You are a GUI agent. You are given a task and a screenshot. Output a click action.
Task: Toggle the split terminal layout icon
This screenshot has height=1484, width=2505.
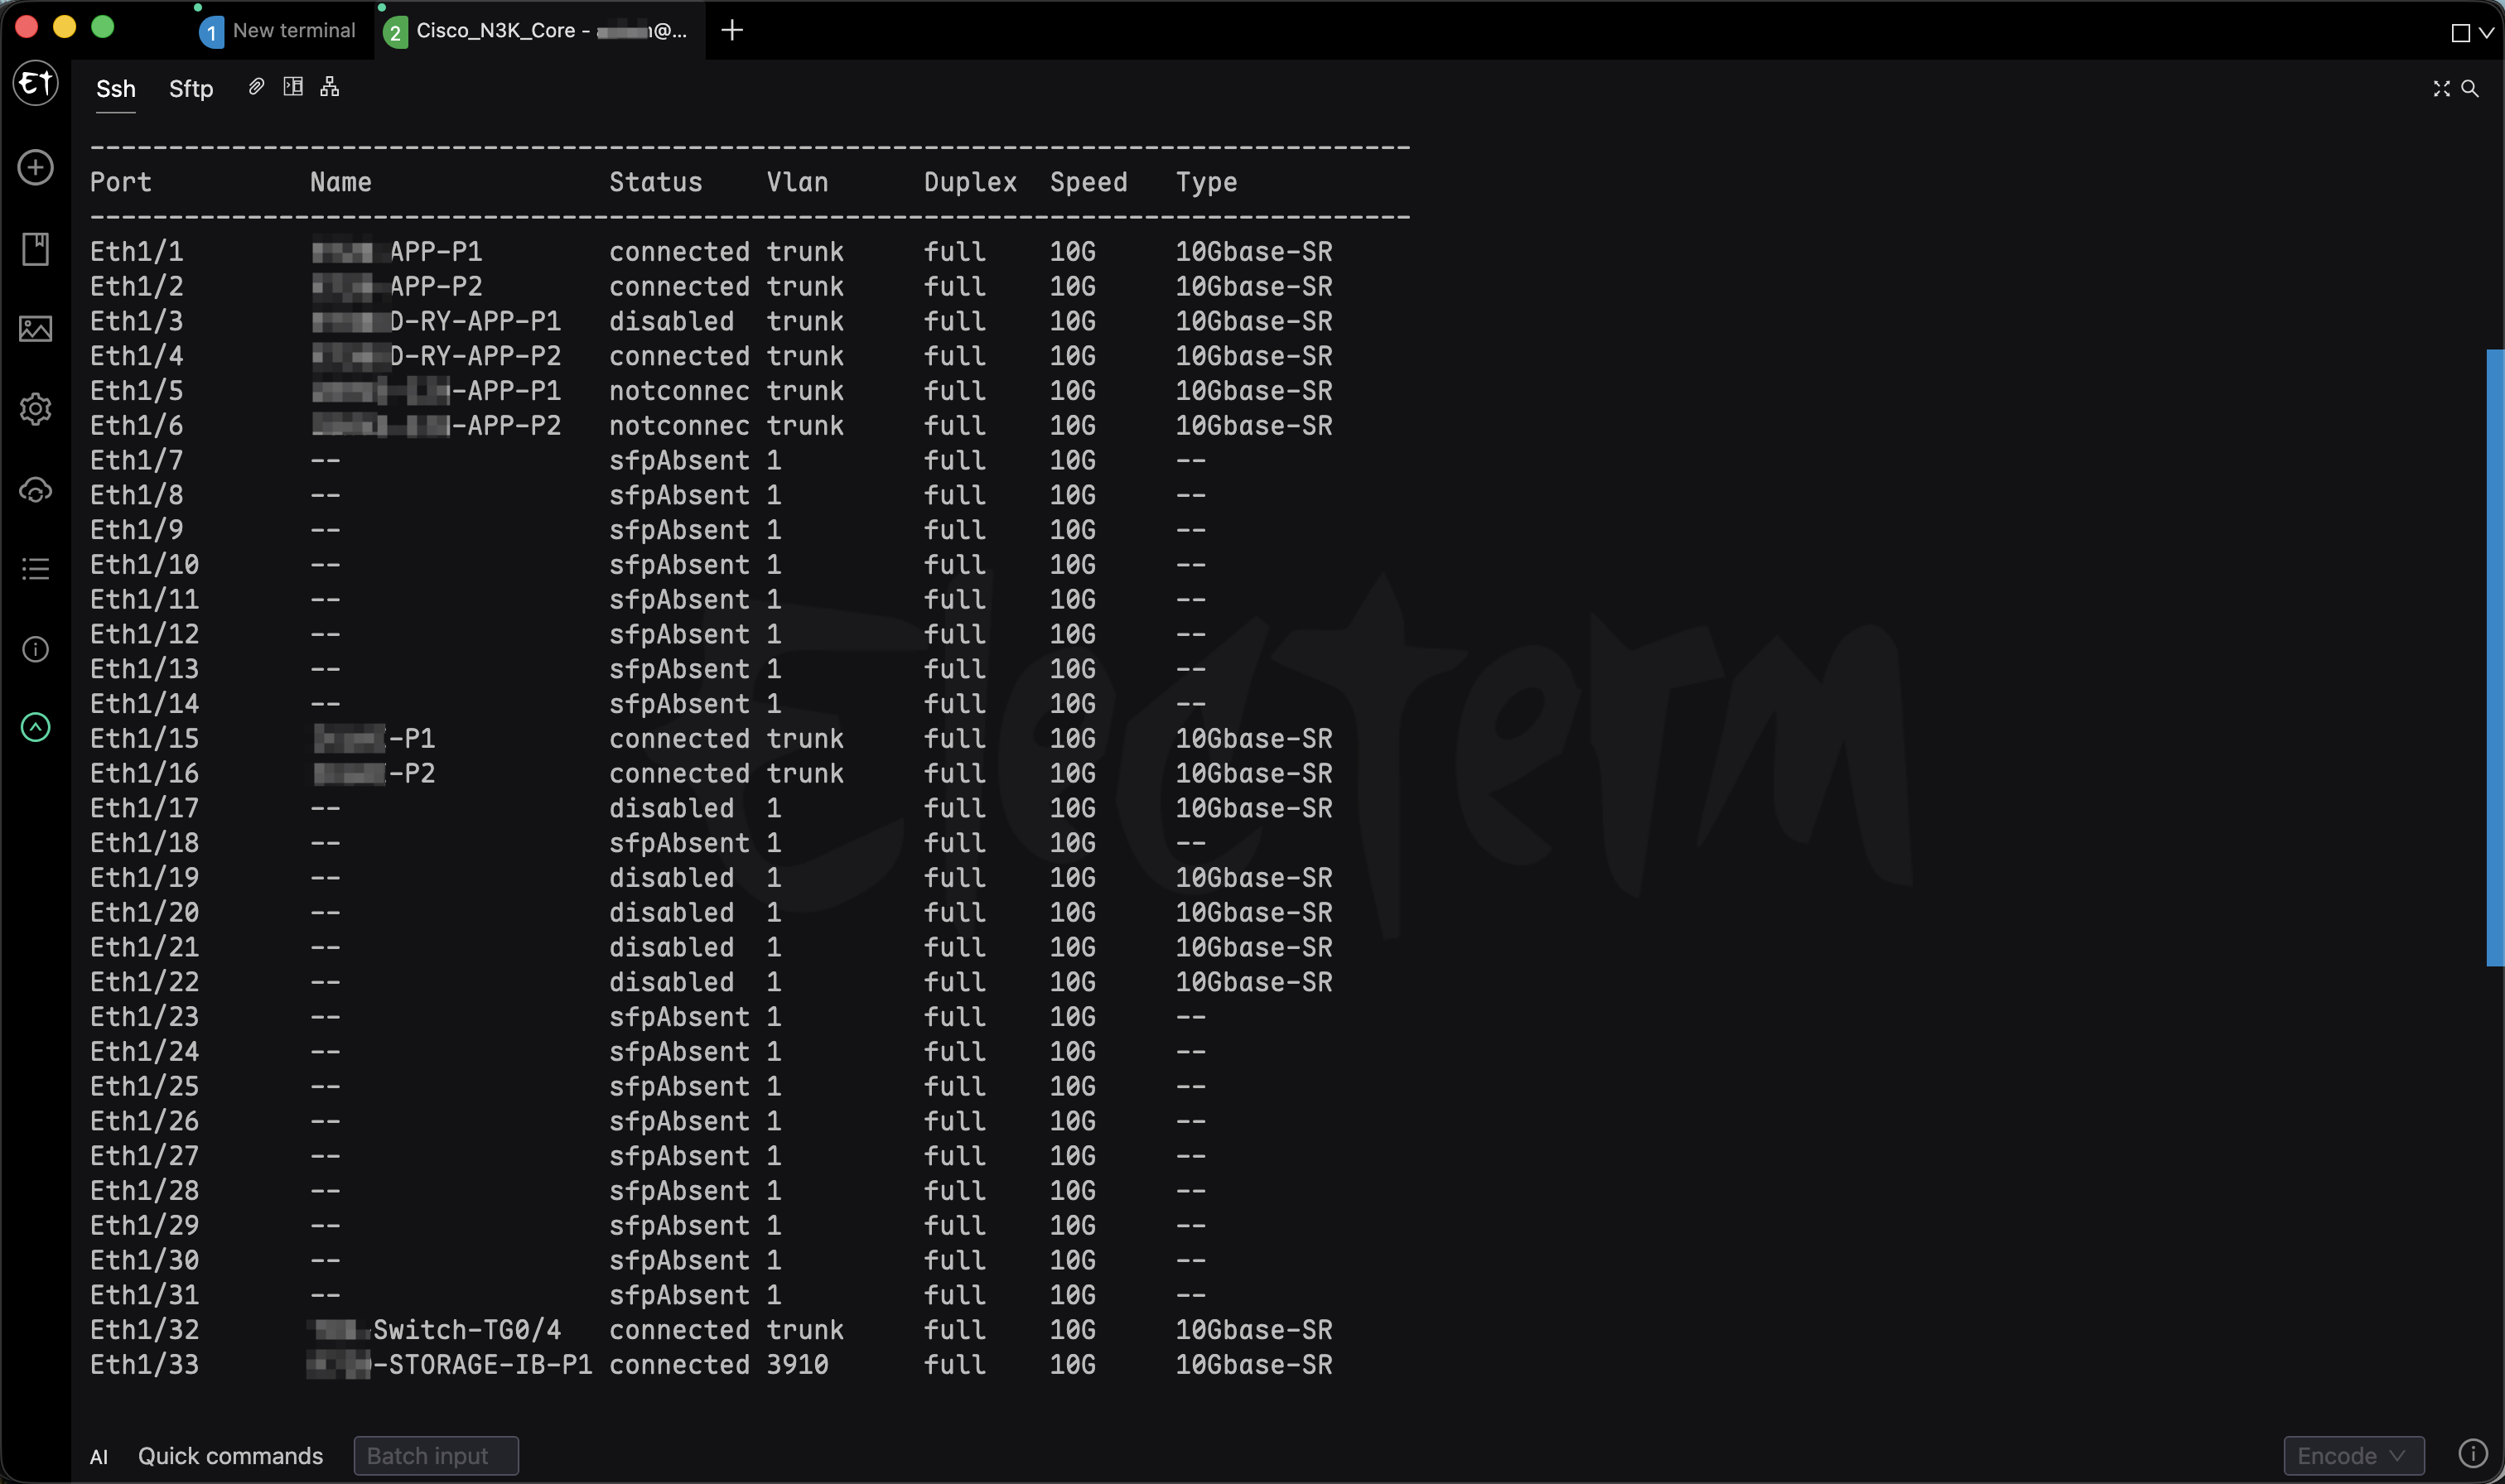click(x=293, y=87)
